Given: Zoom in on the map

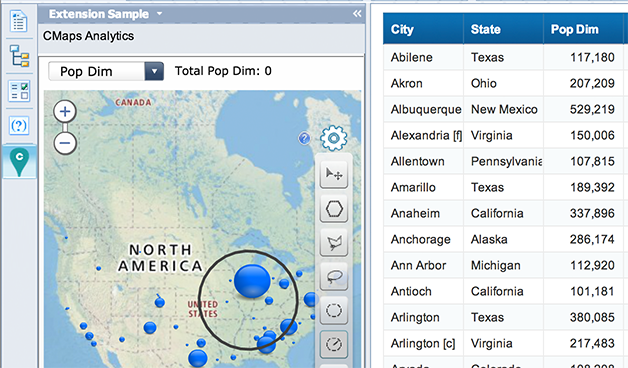Looking at the screenshot, I should [x=65, y=111].
